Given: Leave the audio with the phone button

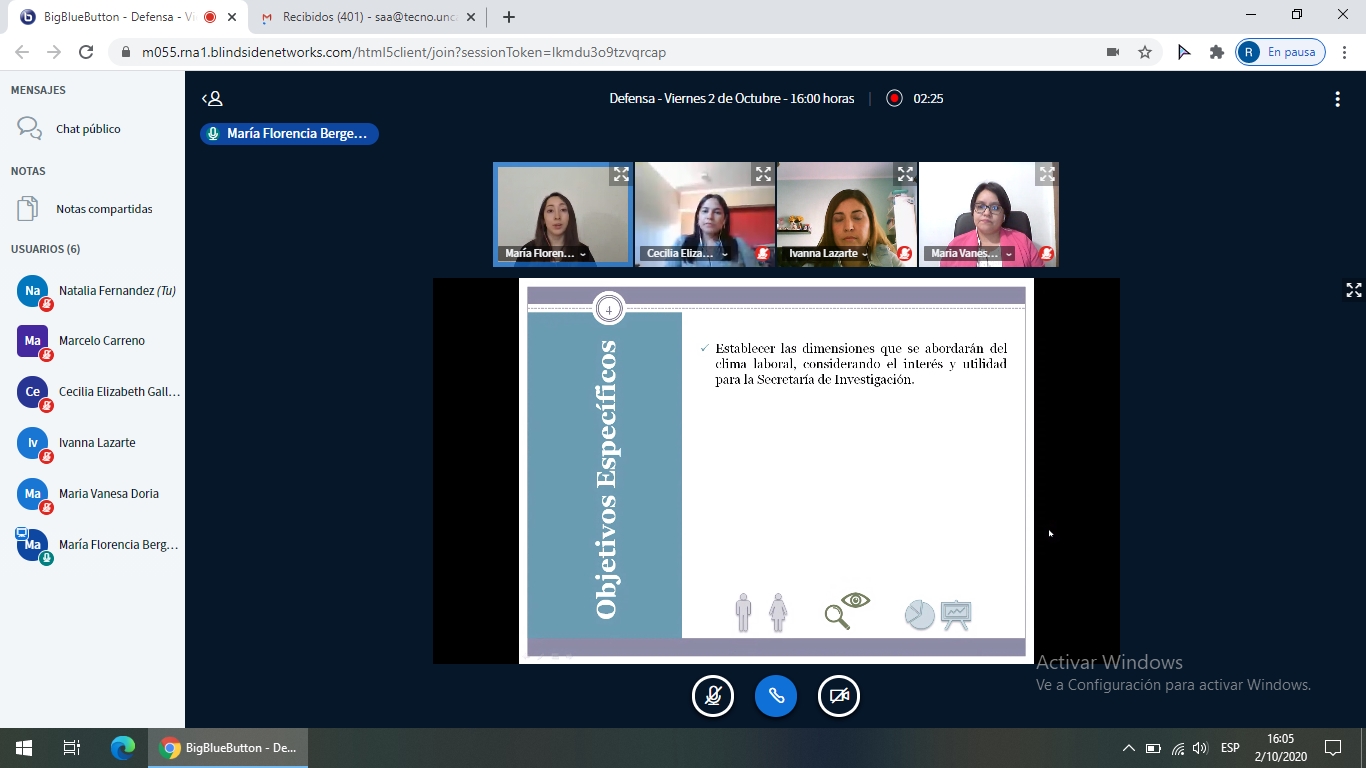Looking at the screenshot, I should 776,696.
